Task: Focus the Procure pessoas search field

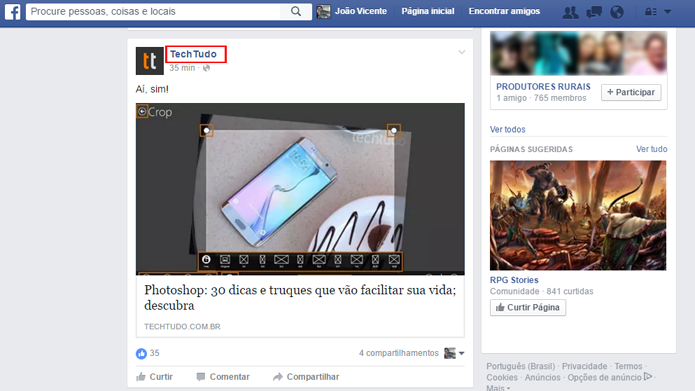Action: 153,12
